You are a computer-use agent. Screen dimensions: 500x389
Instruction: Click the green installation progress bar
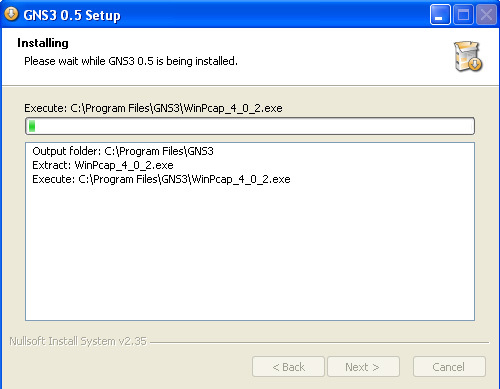click(250, 126)
